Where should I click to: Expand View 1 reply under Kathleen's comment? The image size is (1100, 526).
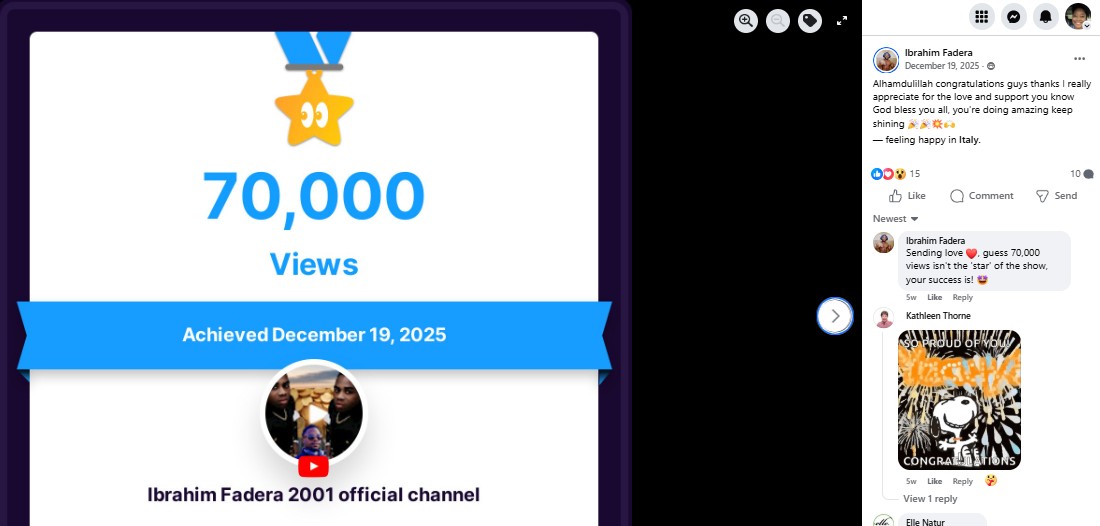930,499
